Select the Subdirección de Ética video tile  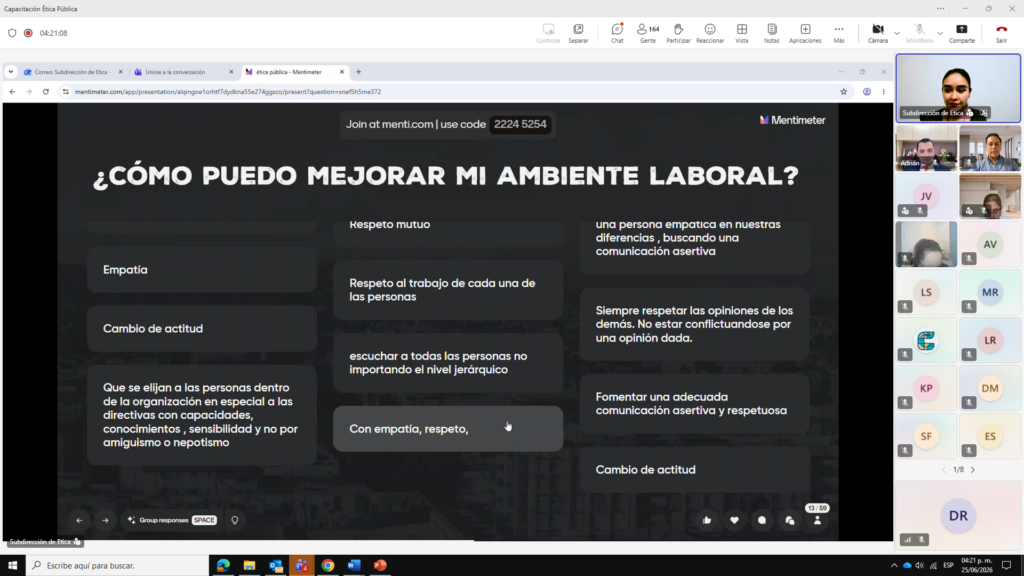(x=958, y=88)
